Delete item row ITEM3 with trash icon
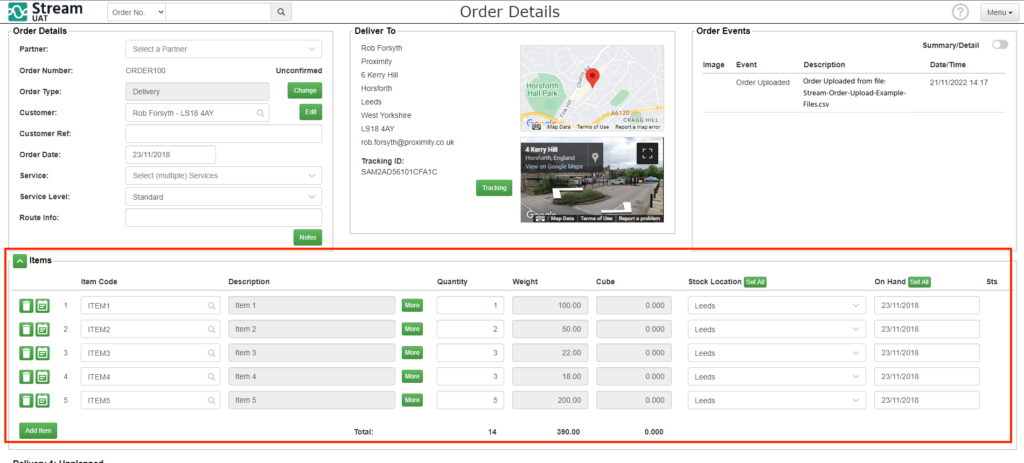This screenshot has height=463, width=1024. point(26,353)
